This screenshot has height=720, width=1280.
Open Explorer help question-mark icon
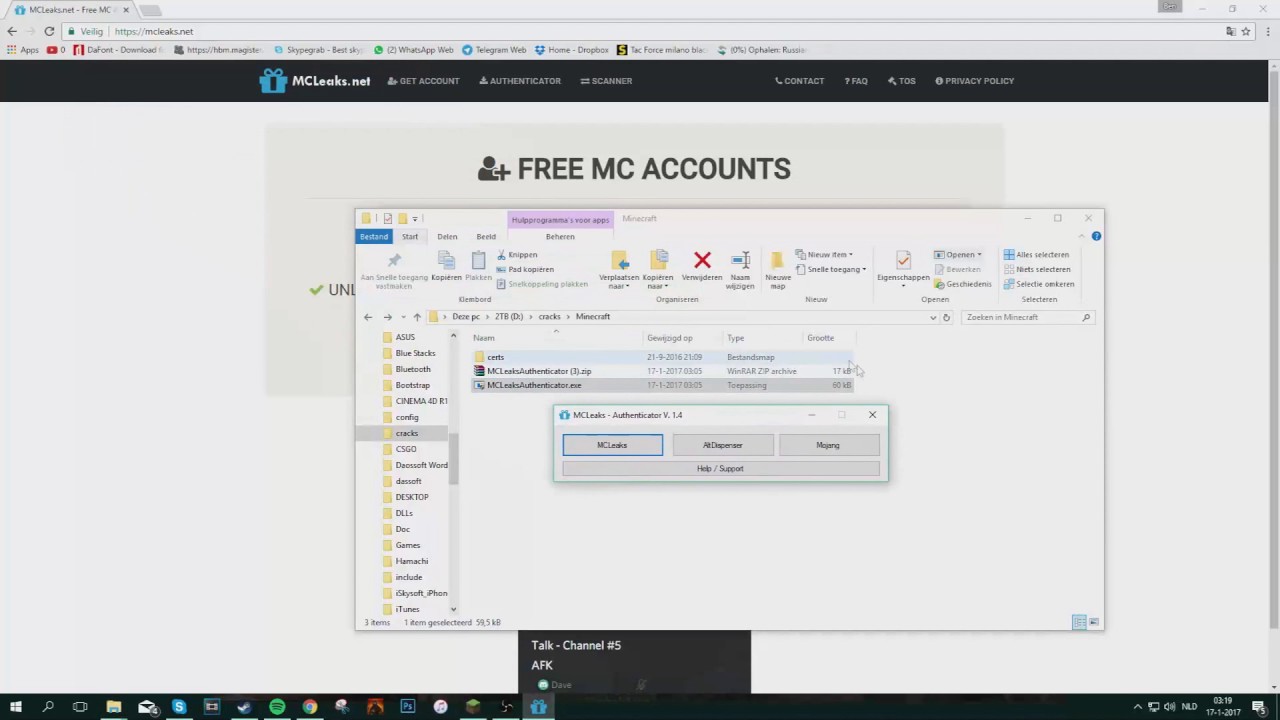1096,237
